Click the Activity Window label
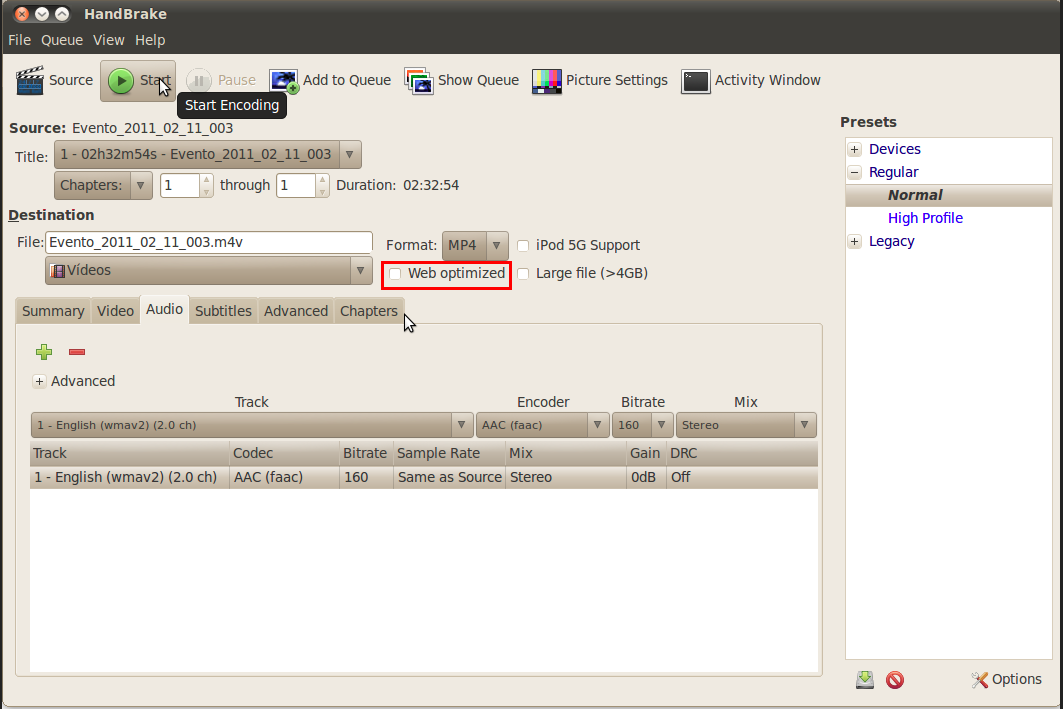Screen dimensions: 1063x709 point(767,80)
